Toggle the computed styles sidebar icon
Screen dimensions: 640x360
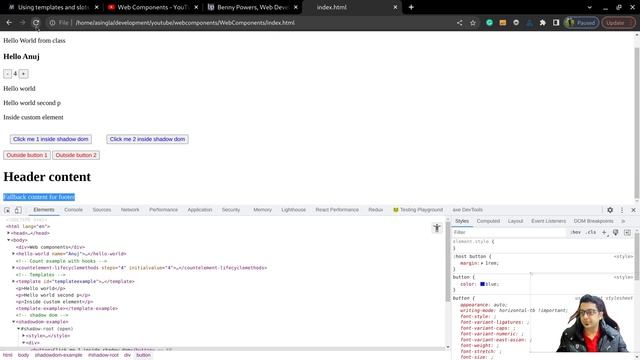coord(627,232)
